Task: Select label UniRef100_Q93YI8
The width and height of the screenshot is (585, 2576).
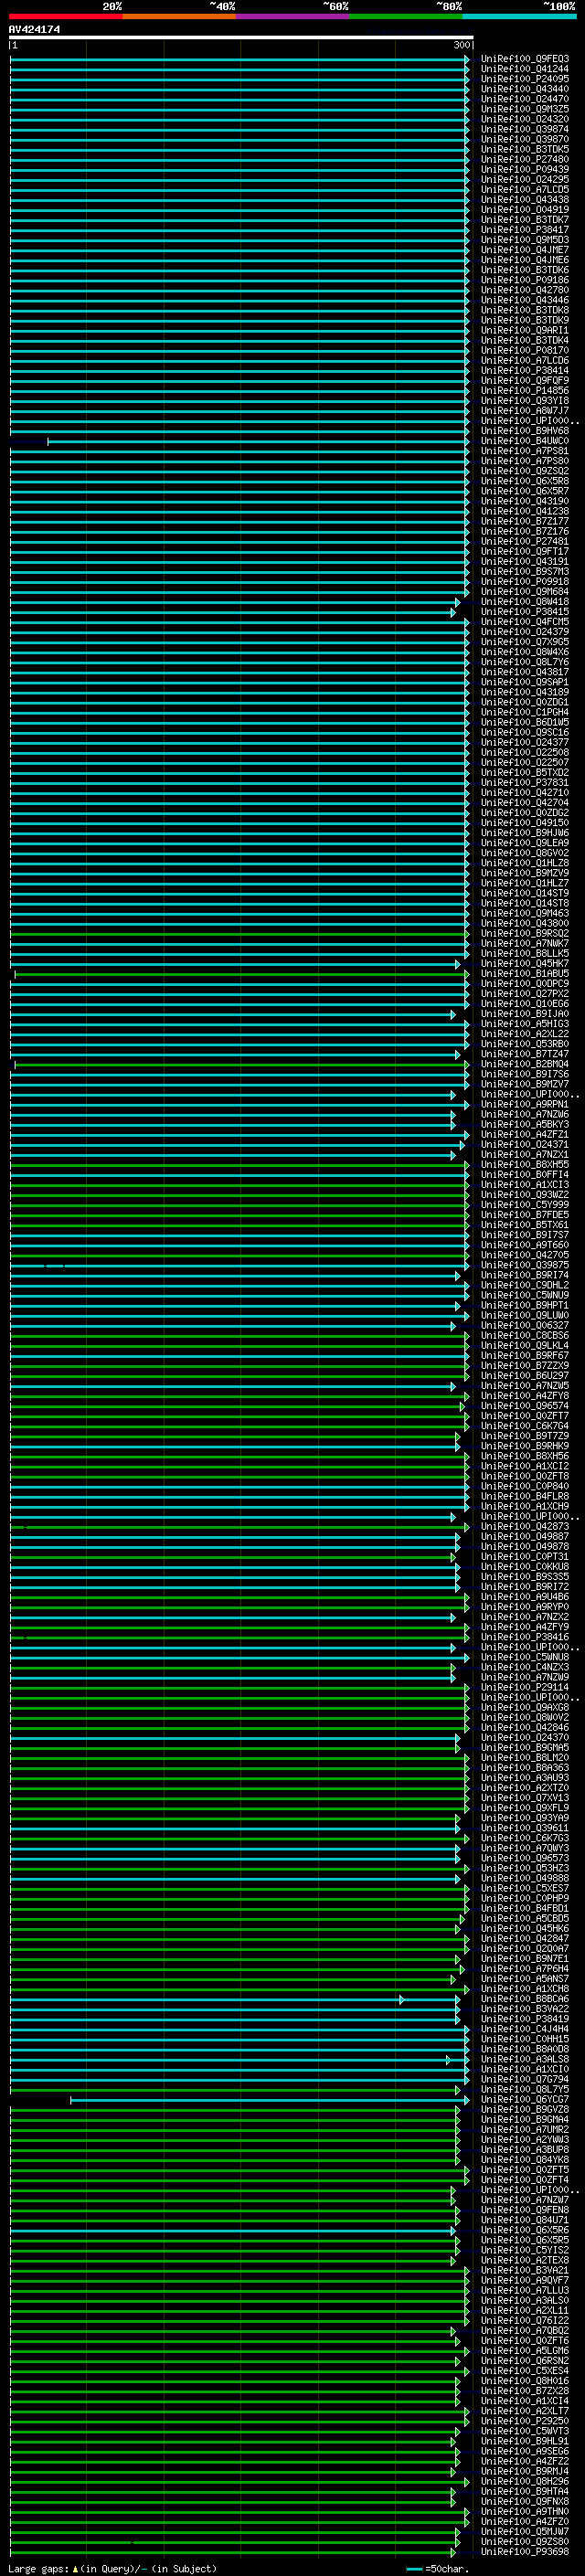Action: [525, 400]
